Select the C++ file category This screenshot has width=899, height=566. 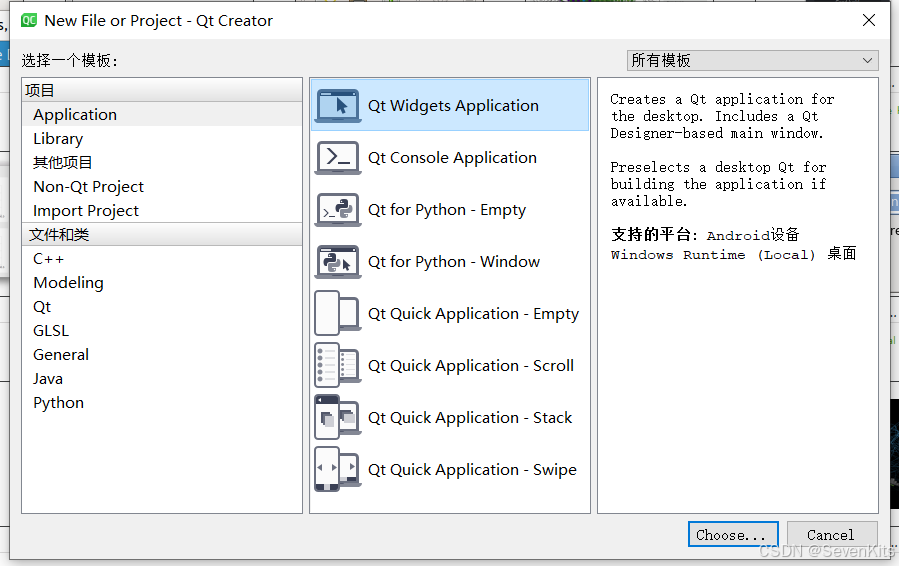tap(162, 259)
